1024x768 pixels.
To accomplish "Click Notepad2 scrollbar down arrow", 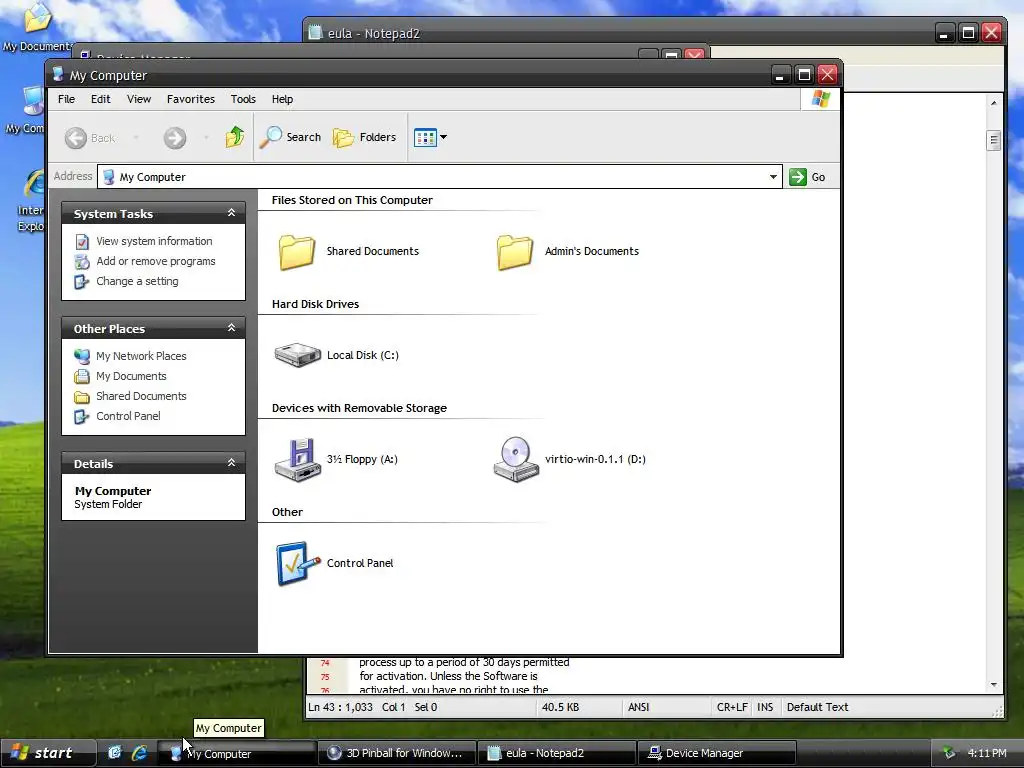I will point(993,684).
